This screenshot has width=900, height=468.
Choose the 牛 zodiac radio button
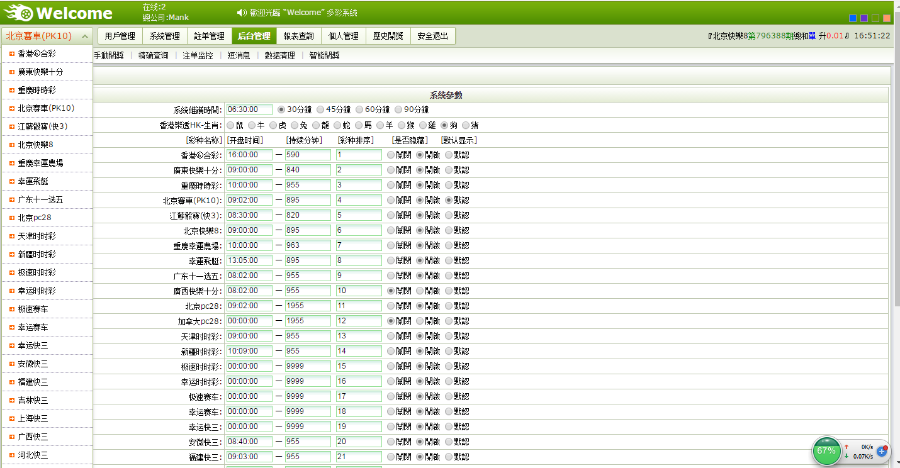pyautogui.click(x=252, y=125)
